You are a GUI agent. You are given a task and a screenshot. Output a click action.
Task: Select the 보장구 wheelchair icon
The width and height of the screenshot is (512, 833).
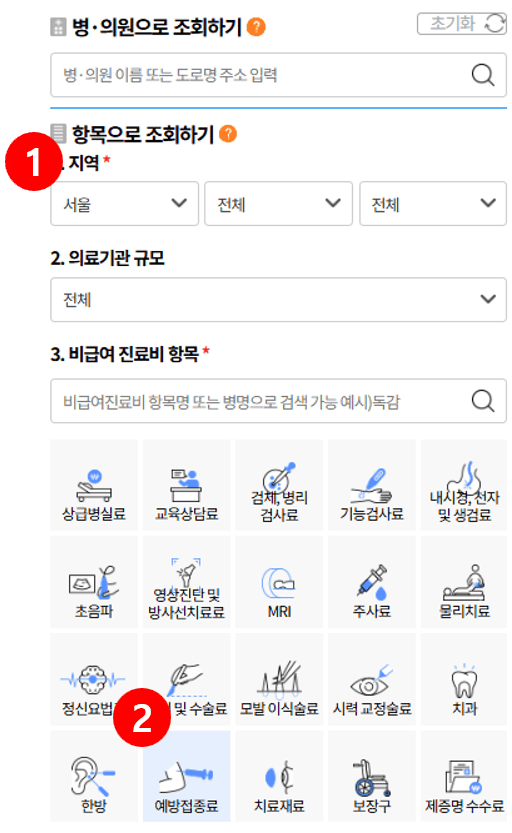[372, 776]
